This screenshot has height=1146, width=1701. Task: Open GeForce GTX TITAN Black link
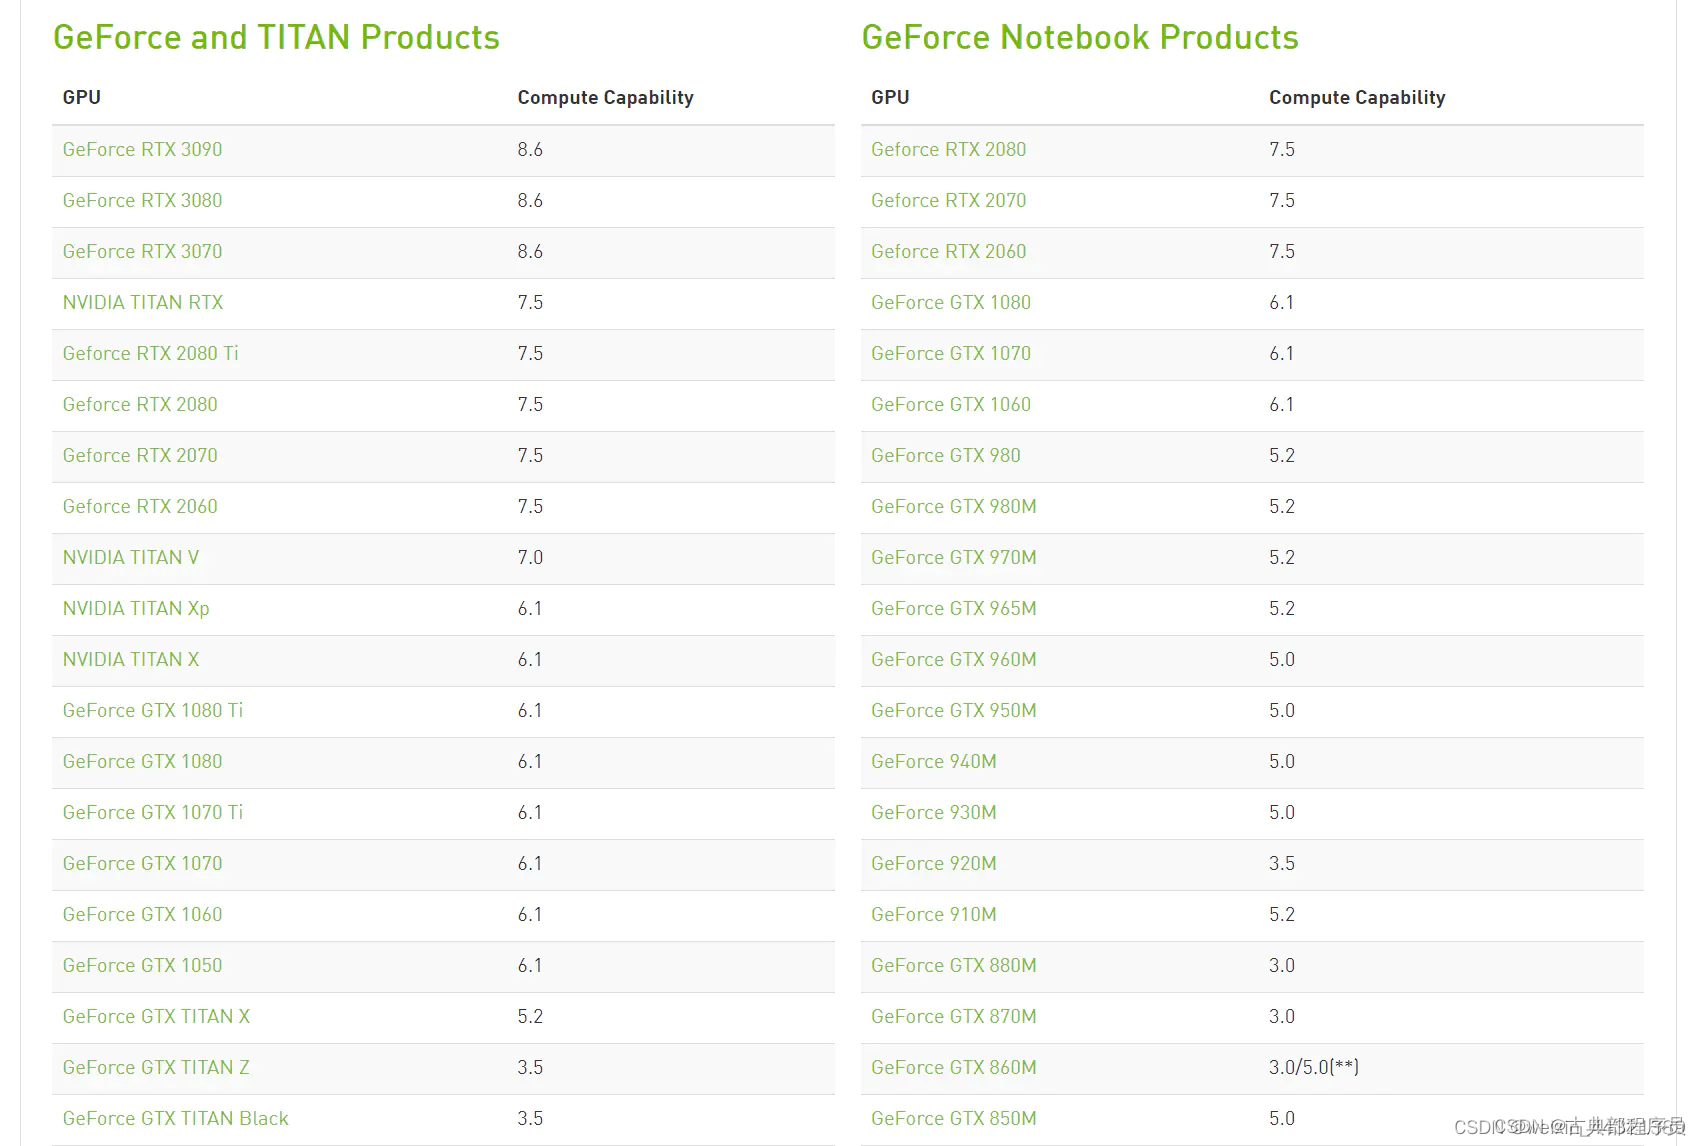point(175,1119)
